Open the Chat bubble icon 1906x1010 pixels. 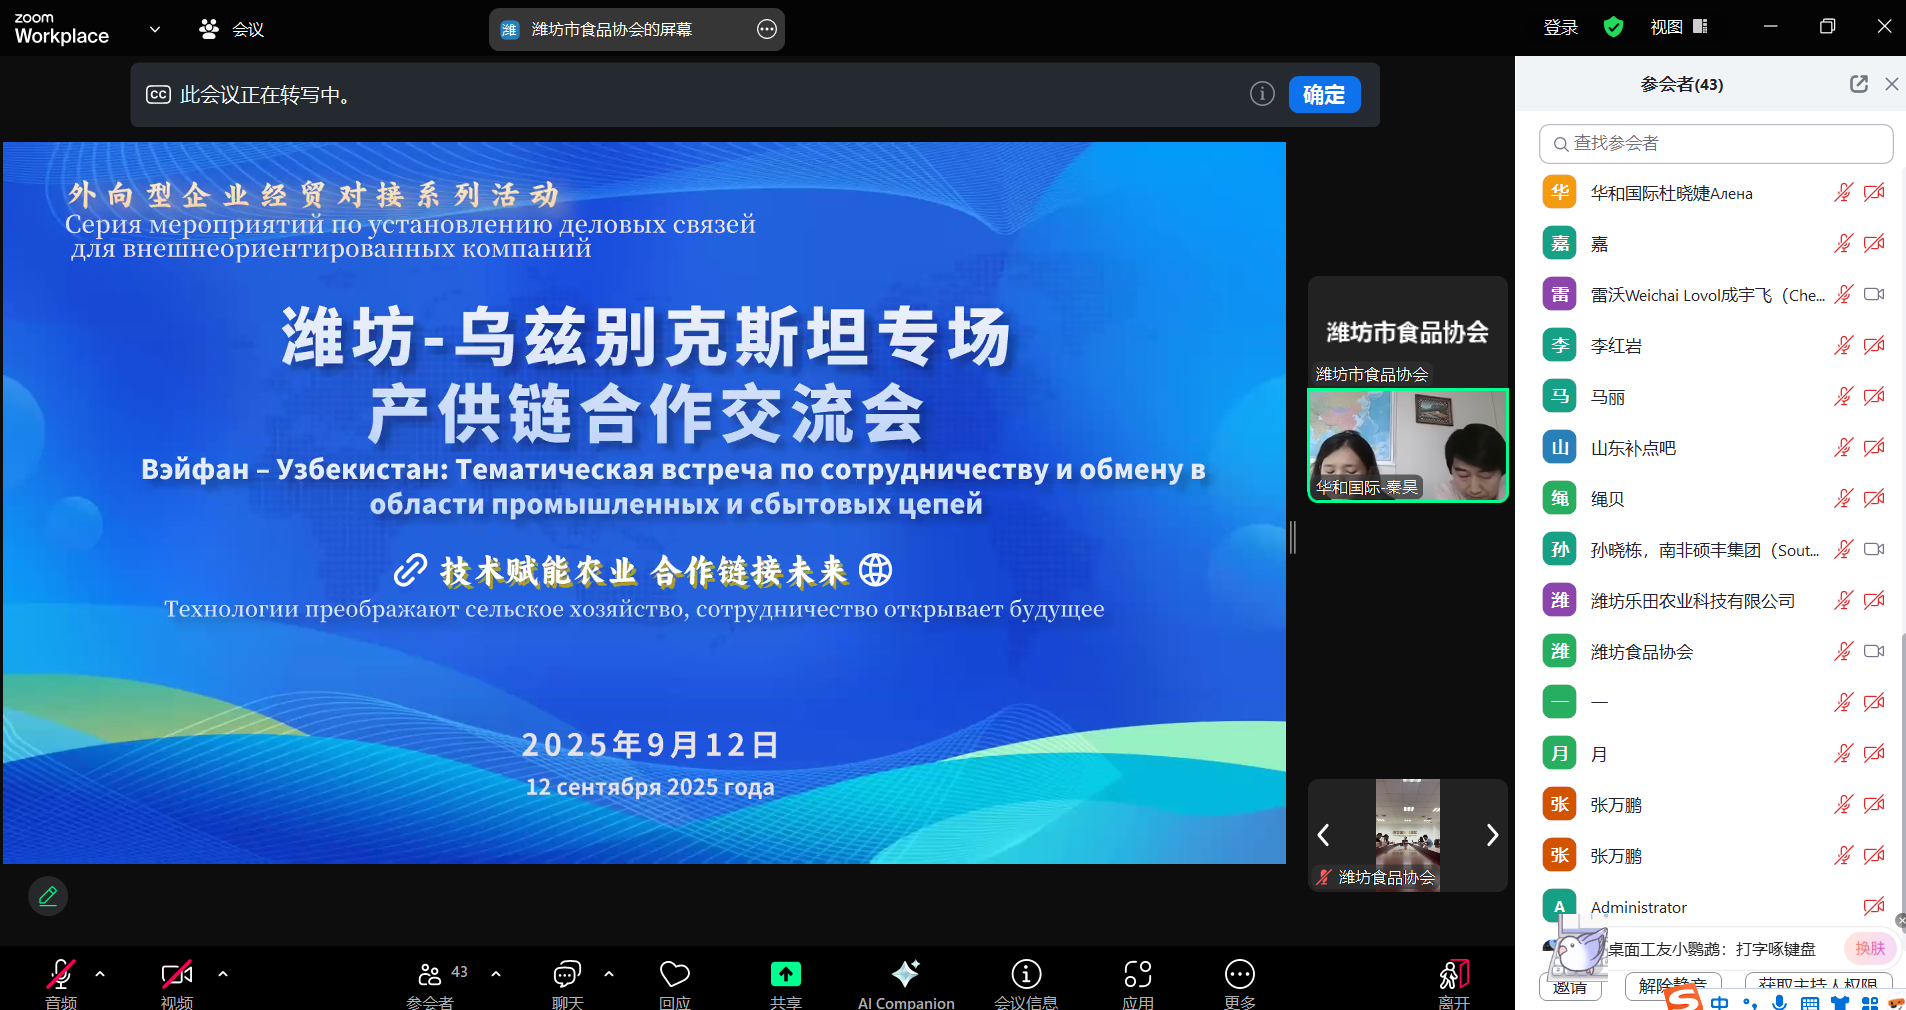click(x=567, y=975)
